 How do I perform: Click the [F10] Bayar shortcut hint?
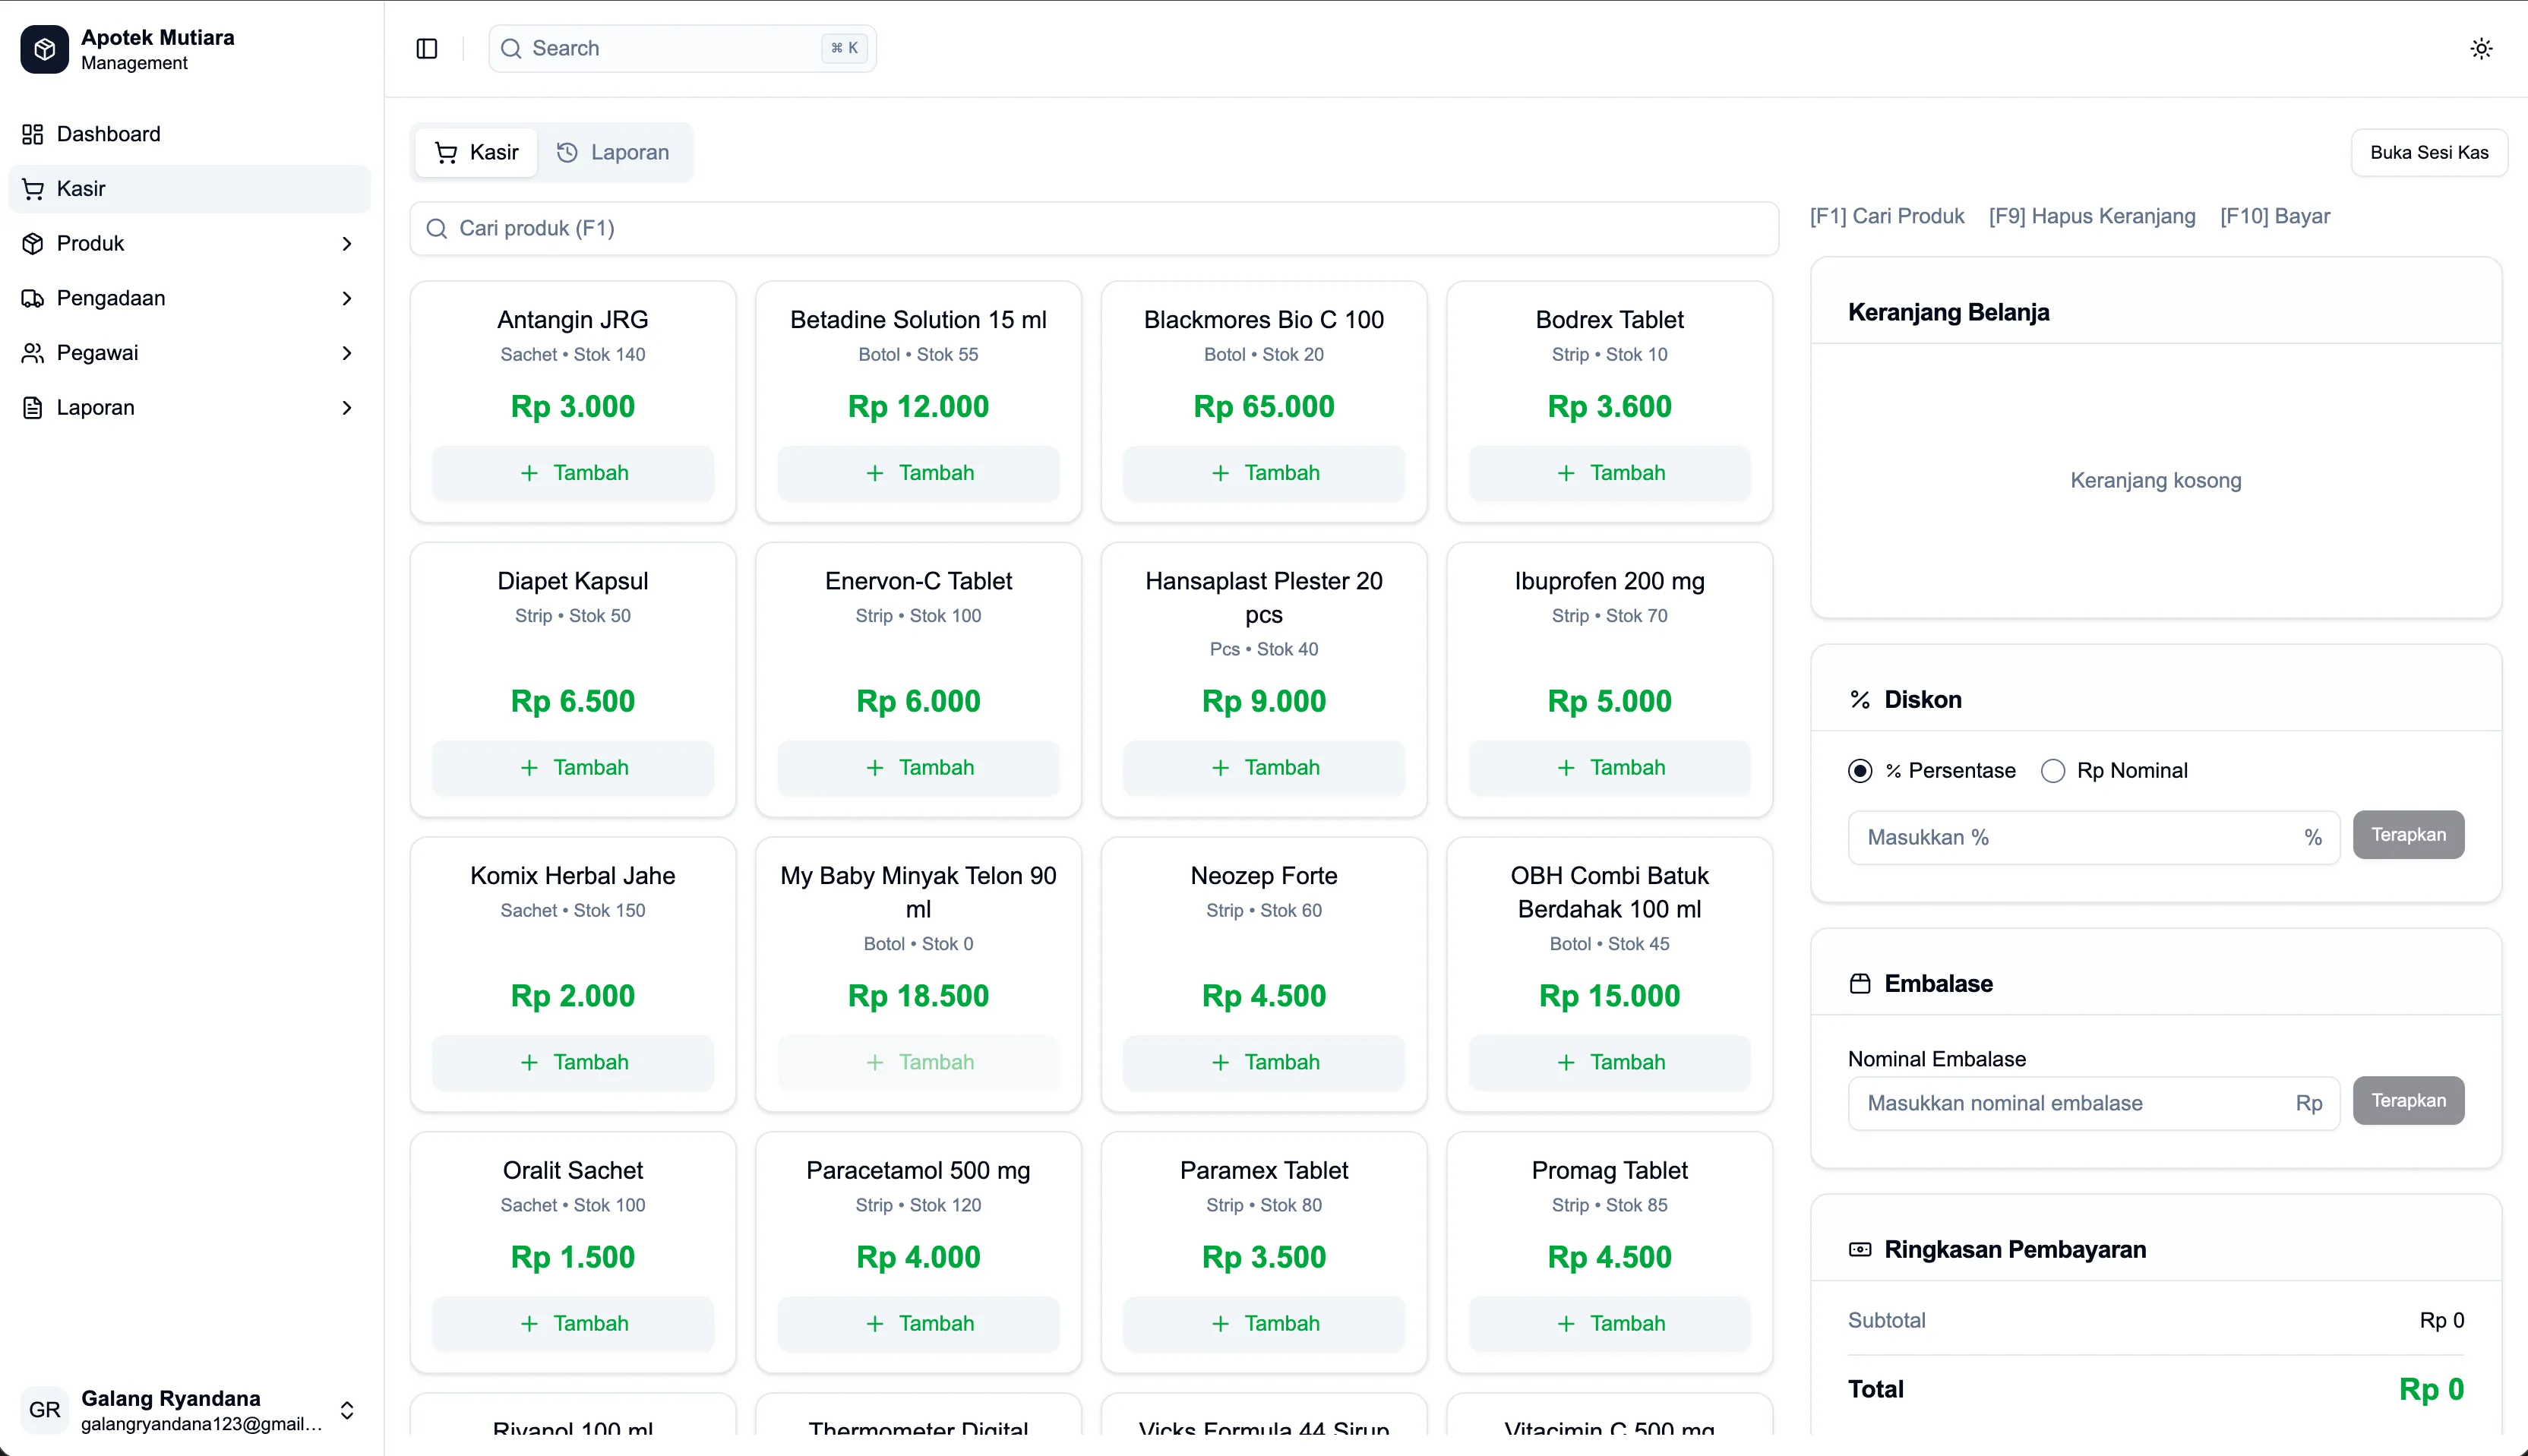[x=2275, y=217]
